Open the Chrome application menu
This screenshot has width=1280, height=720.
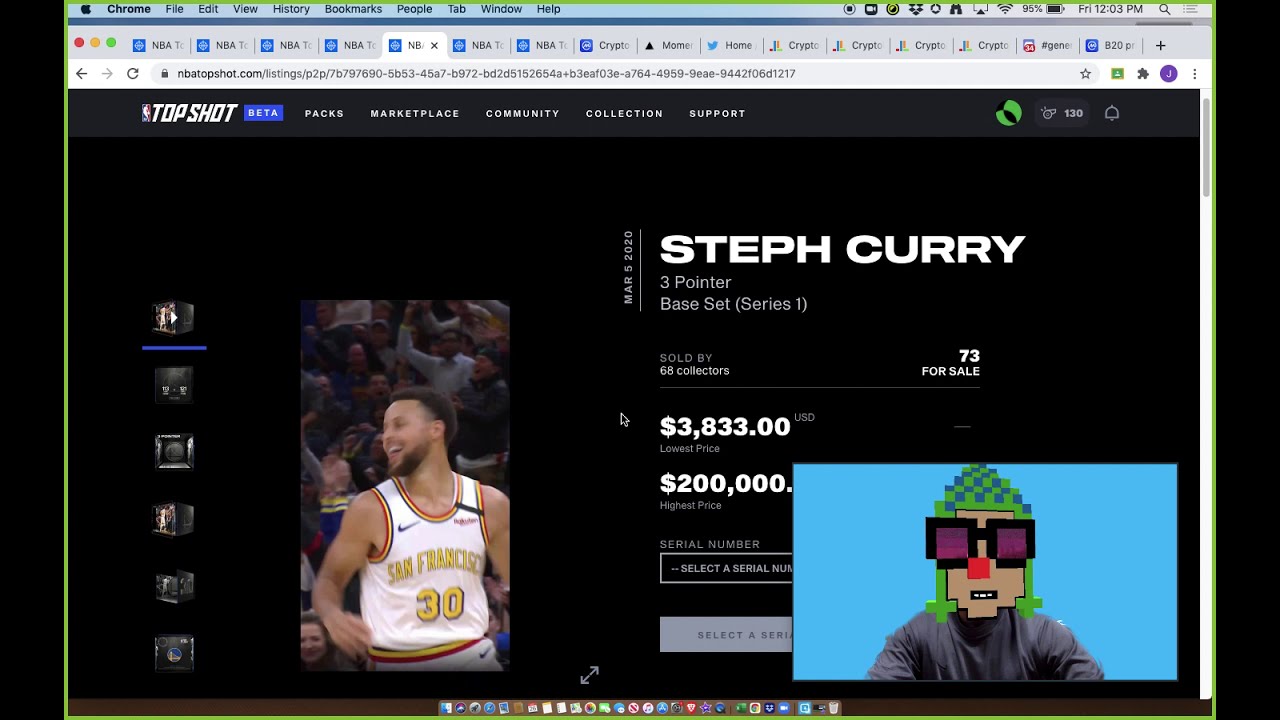click(129, 9)
